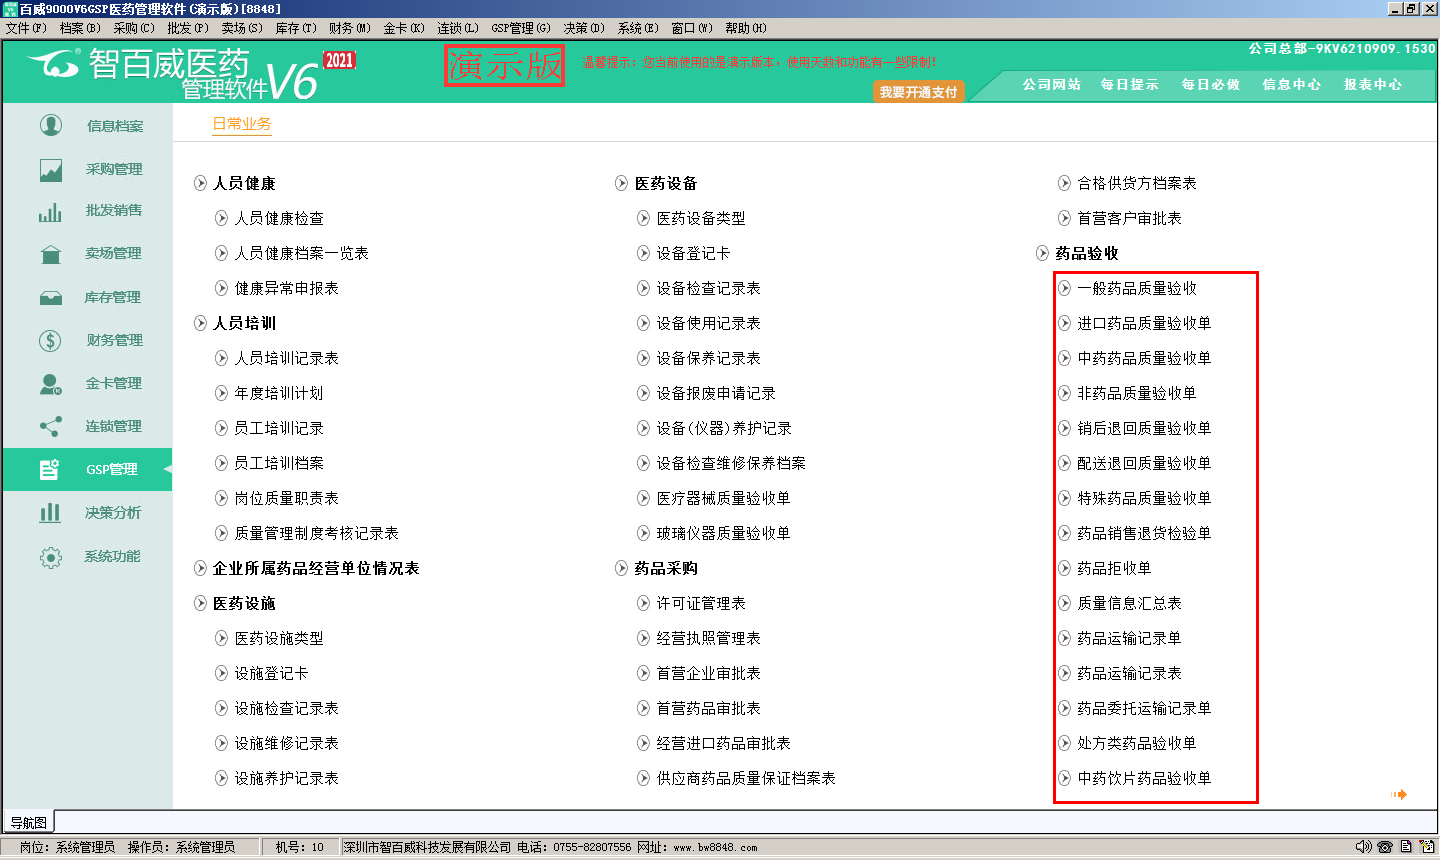This screenshot has height=860, width=1440.
Task: Click the 我要开通支付 button
Action: [918, 92]
